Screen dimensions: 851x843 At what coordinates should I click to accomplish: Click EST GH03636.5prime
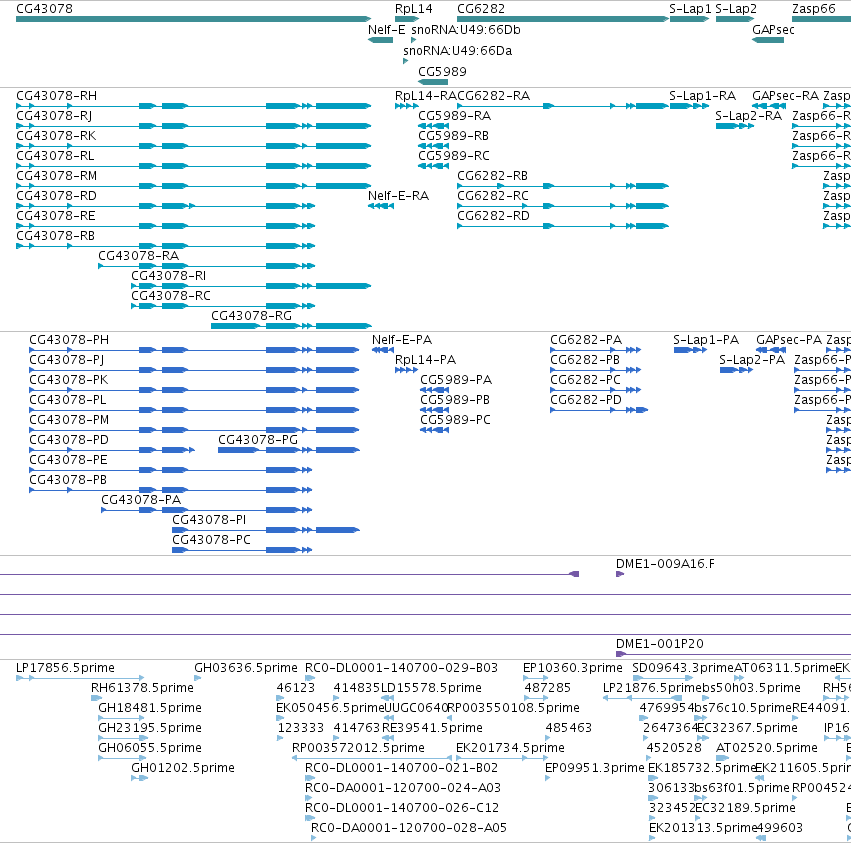pos(246,668)
